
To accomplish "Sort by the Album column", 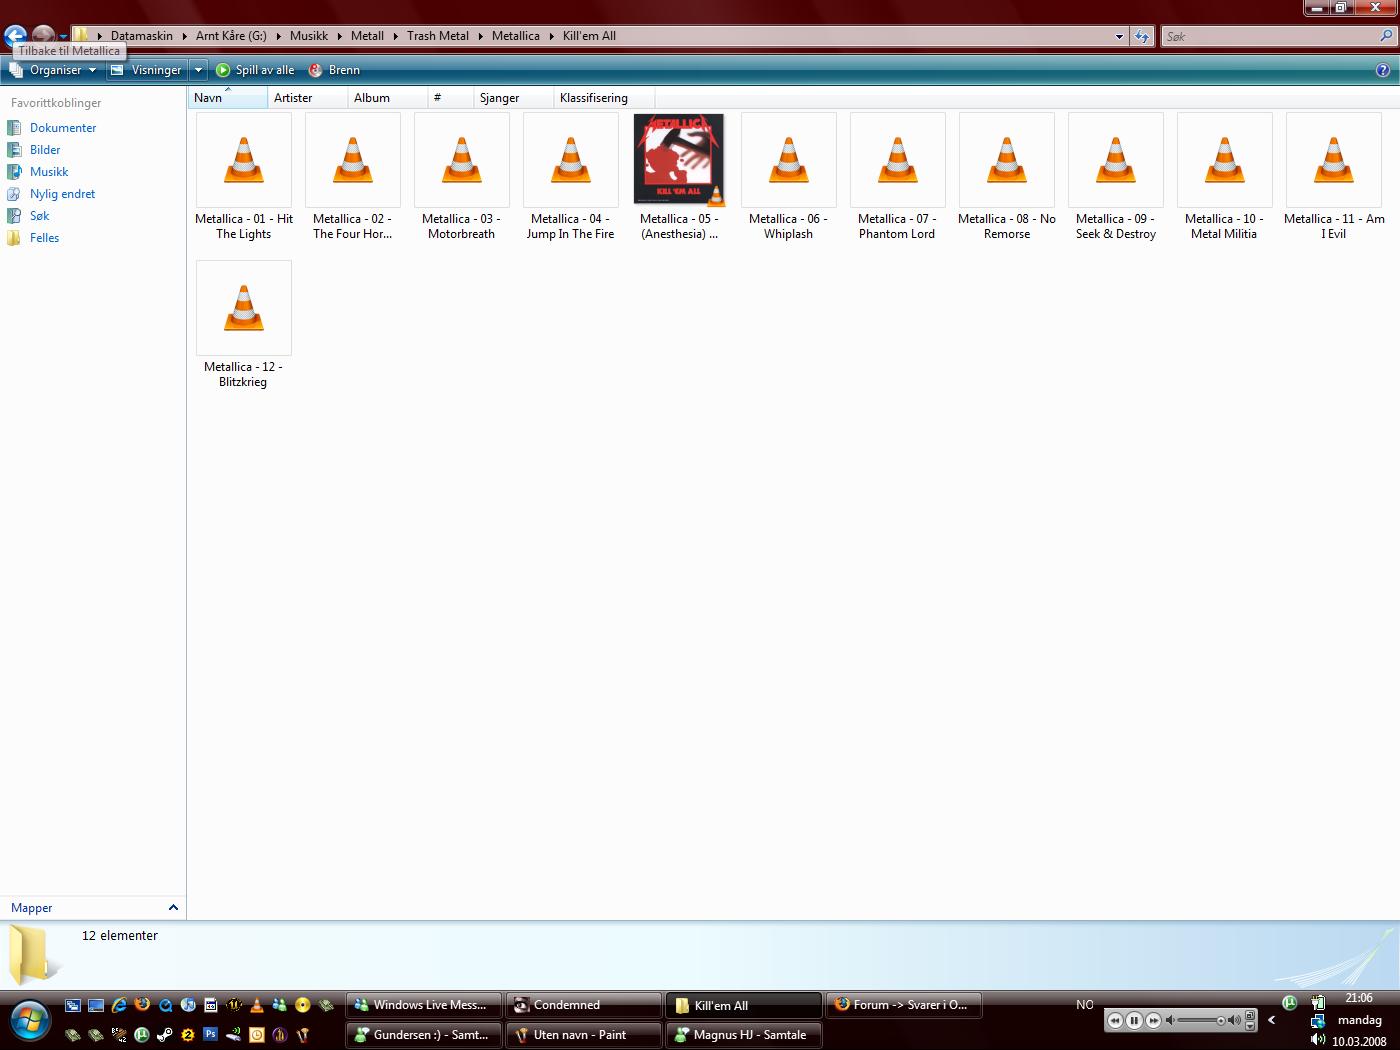I will point(388,97).
